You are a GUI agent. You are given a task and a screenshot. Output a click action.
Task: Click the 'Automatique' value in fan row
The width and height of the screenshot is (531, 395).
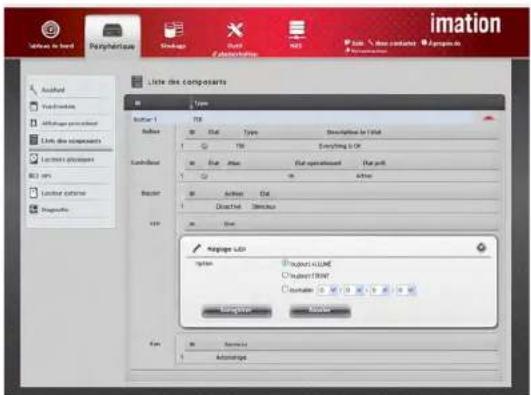click(231, 357)
